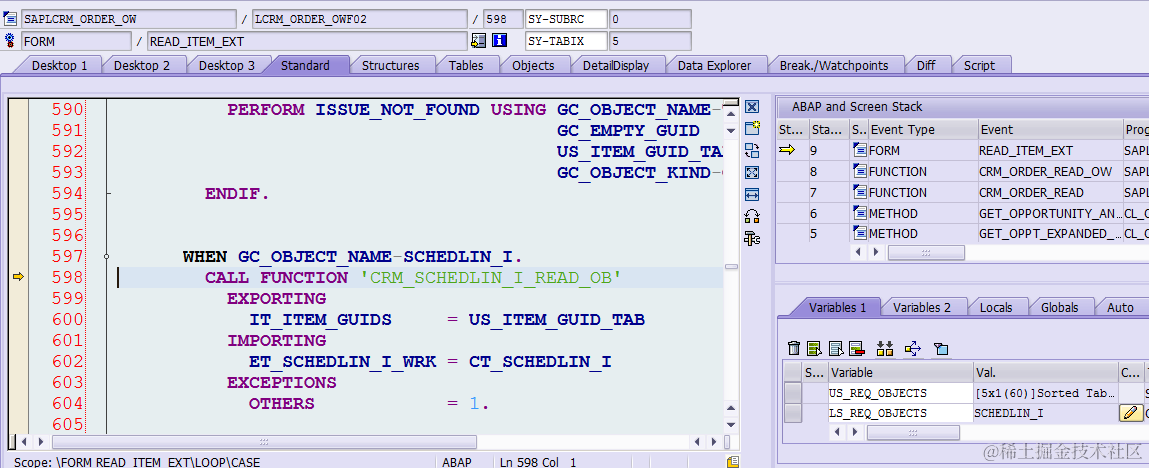Click the breakpoint margin at line 598
This screenshot has height=468, width=1149.
coord(18,277)
